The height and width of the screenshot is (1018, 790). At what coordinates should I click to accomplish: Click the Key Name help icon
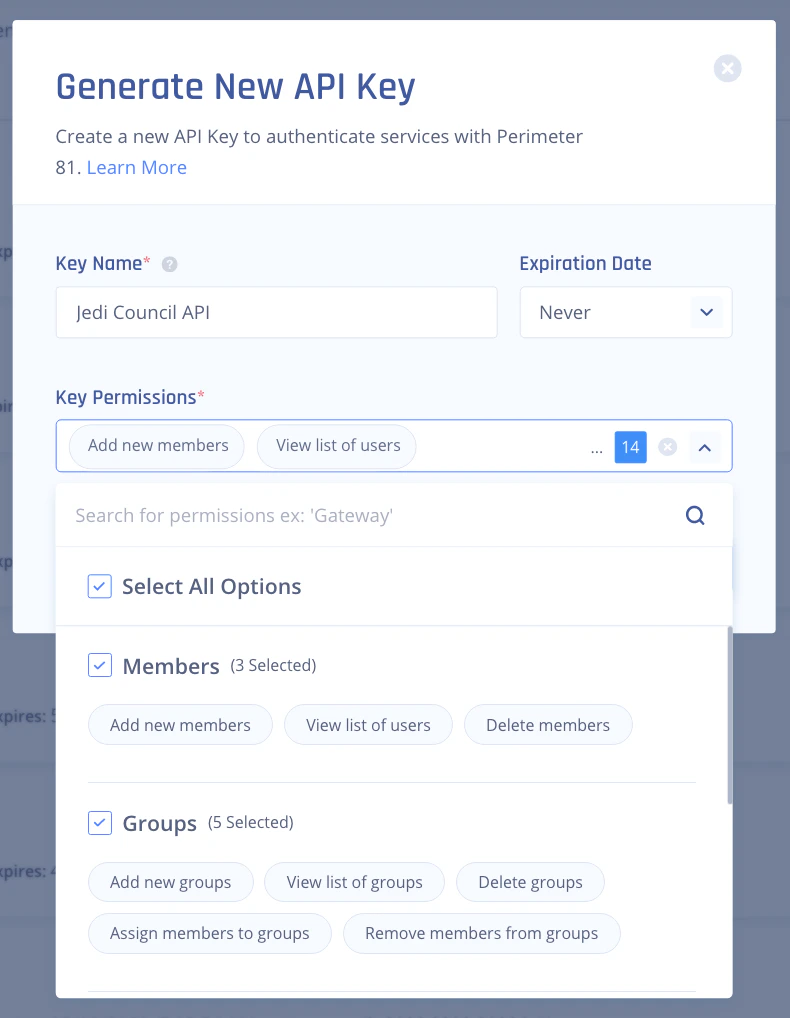click(x=170, y=265)
